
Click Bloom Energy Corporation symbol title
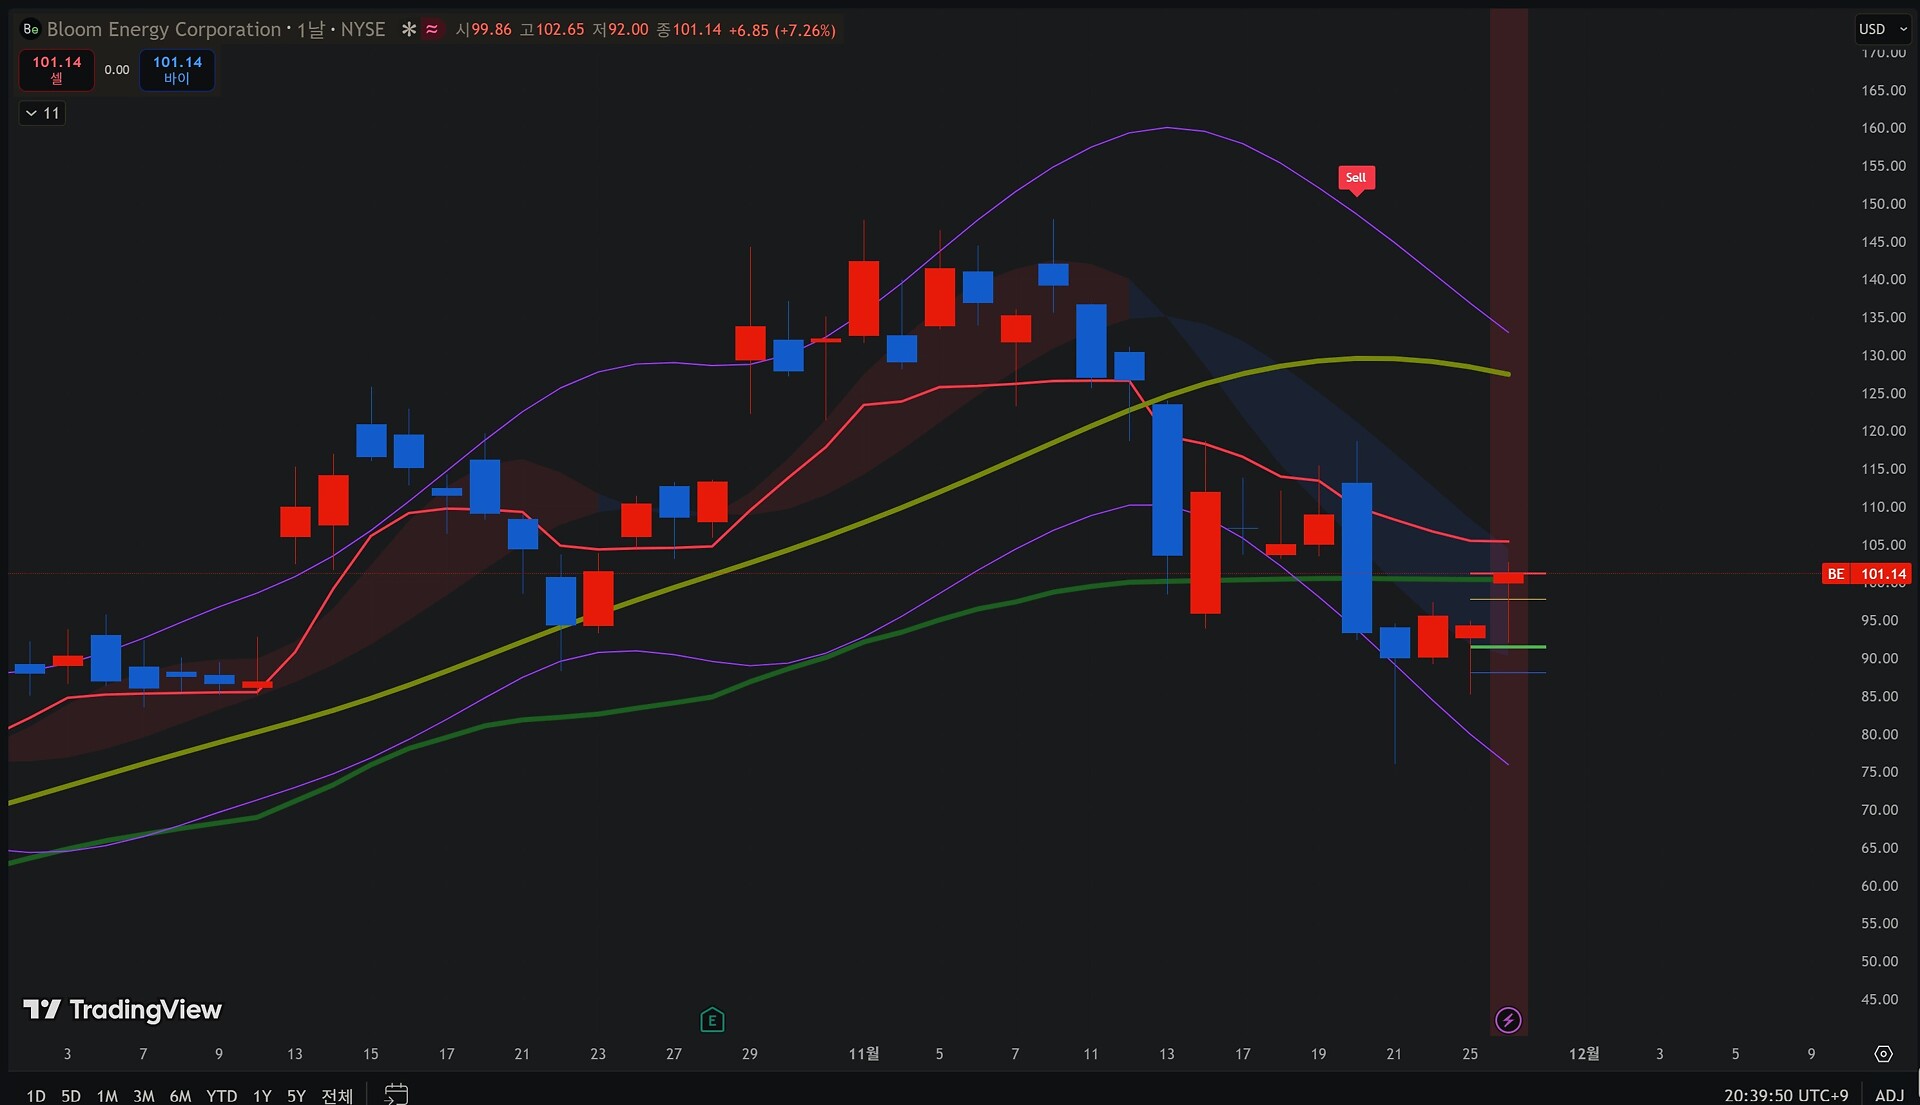pos(164,30)
